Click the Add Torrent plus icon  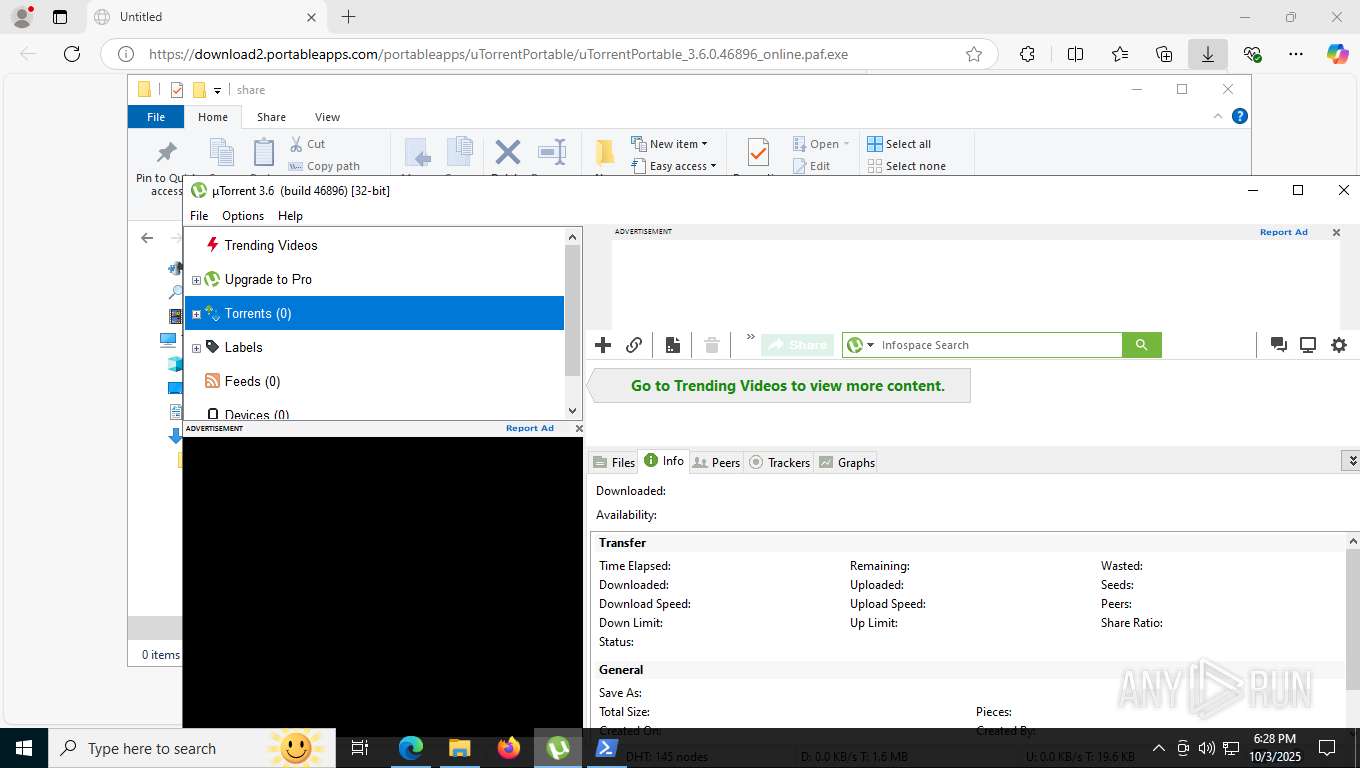(x=603, y=345)
